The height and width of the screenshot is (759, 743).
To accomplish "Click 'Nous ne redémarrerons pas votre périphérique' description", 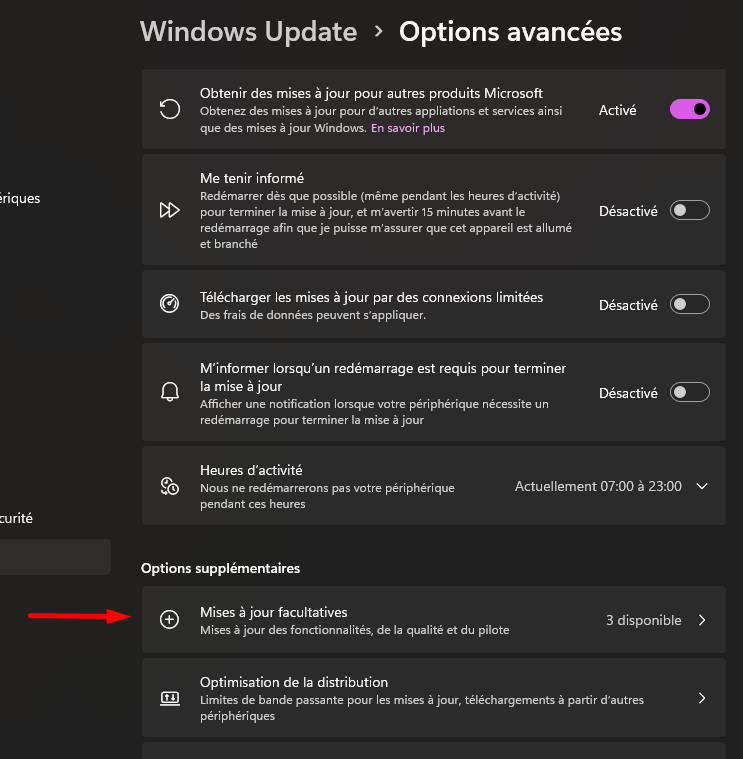I will [327, 496].
